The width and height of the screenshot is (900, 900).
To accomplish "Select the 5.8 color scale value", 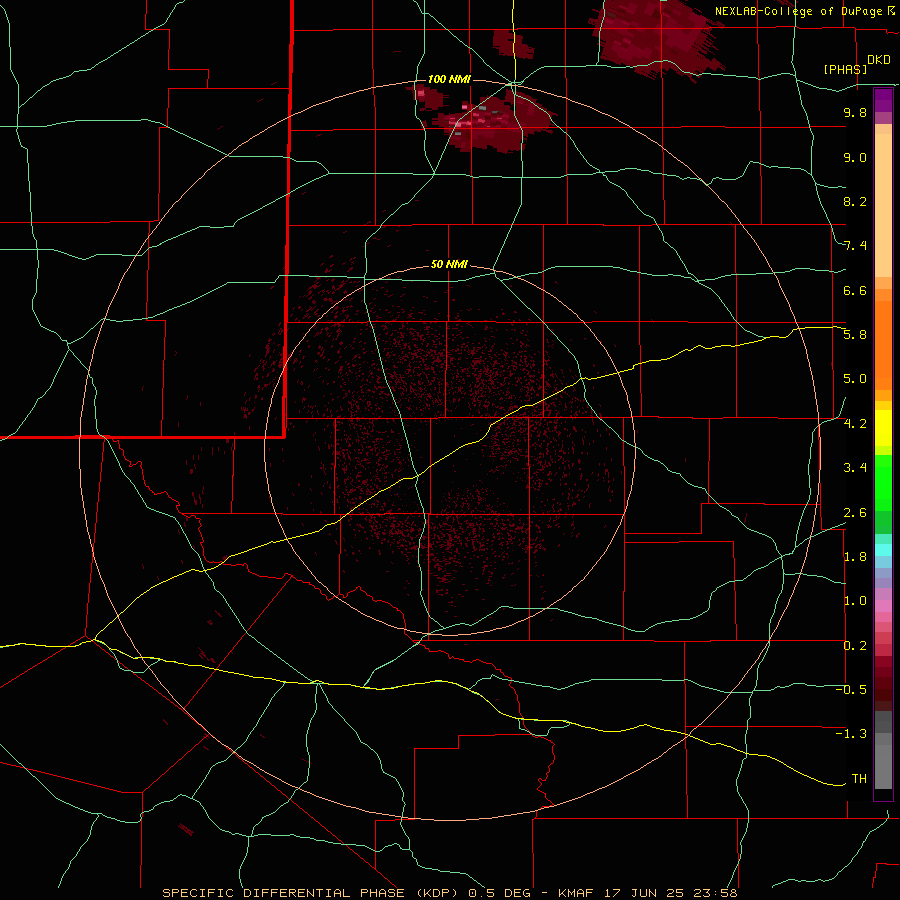I will click(855, 335).
